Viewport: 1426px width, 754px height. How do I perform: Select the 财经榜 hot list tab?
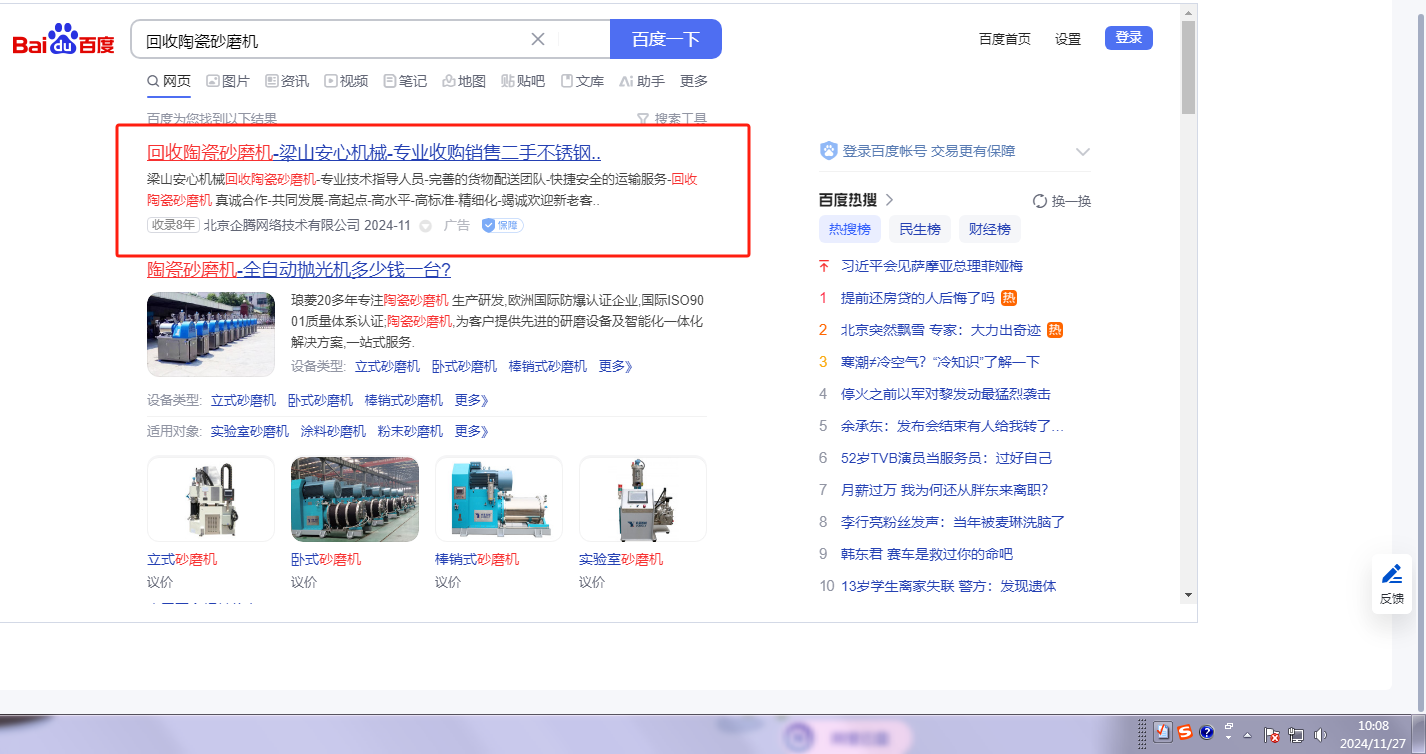point(989,229)
